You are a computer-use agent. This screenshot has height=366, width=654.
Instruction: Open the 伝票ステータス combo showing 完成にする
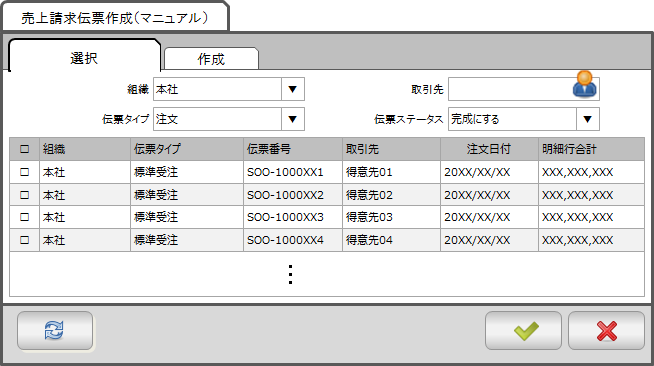point(524,119)
